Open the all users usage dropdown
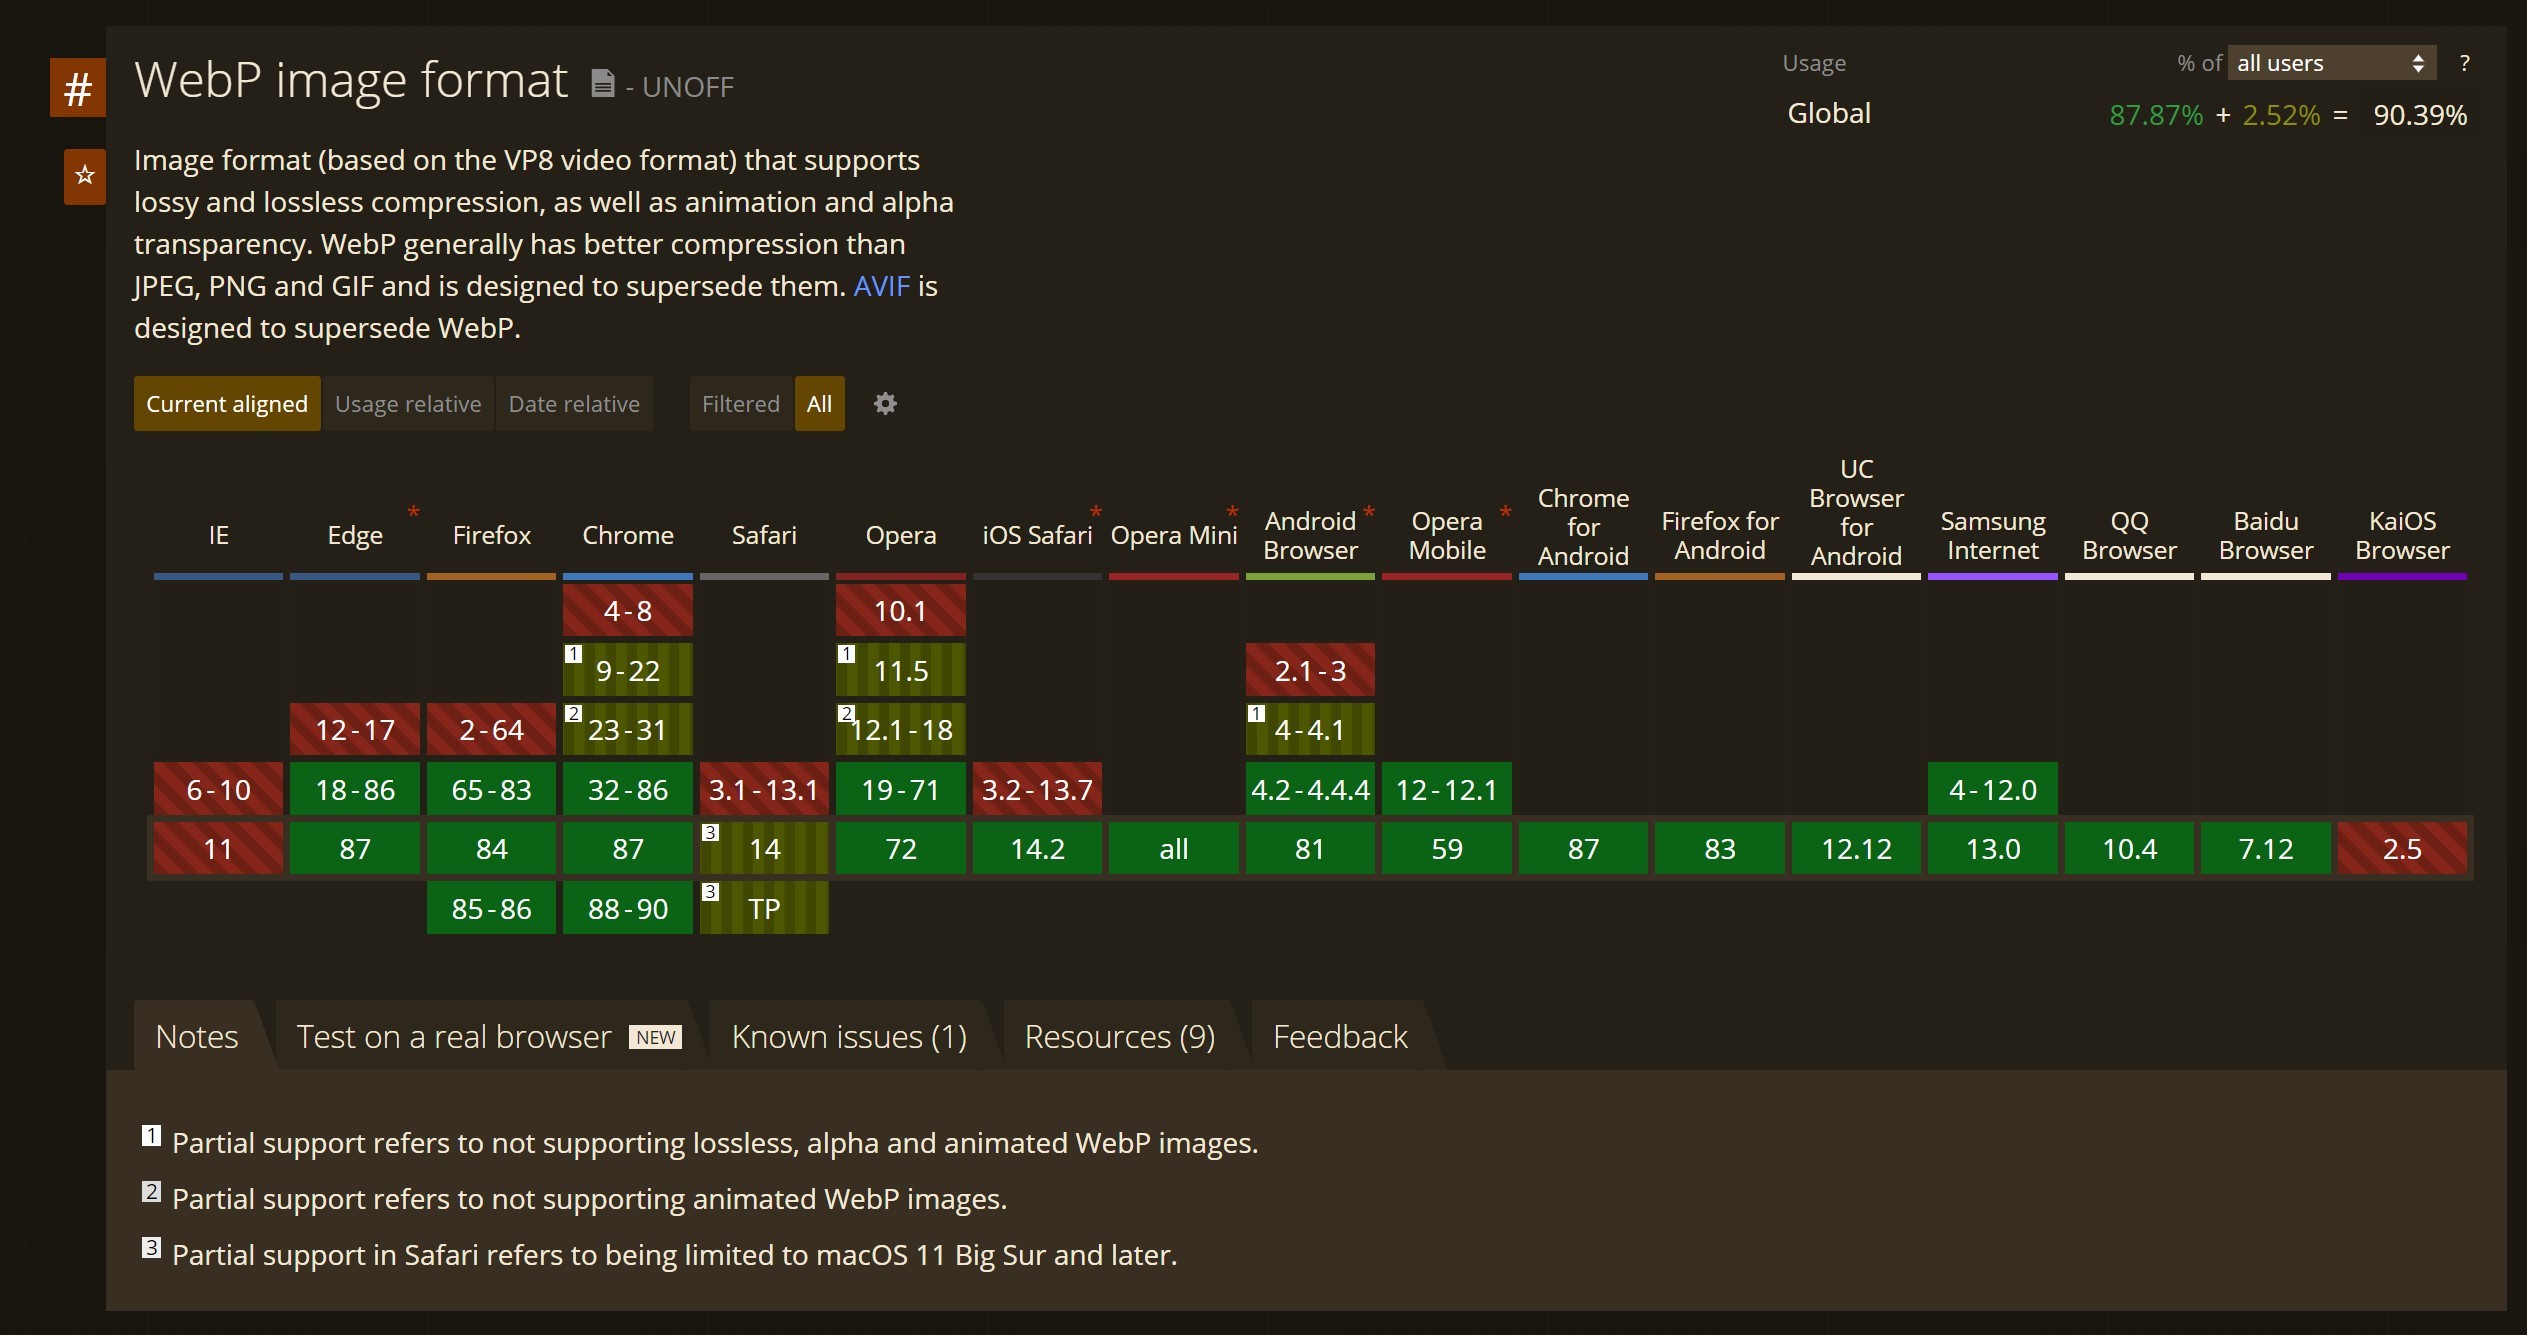The image size is (2527, 1335). [x=2330, y=64]
